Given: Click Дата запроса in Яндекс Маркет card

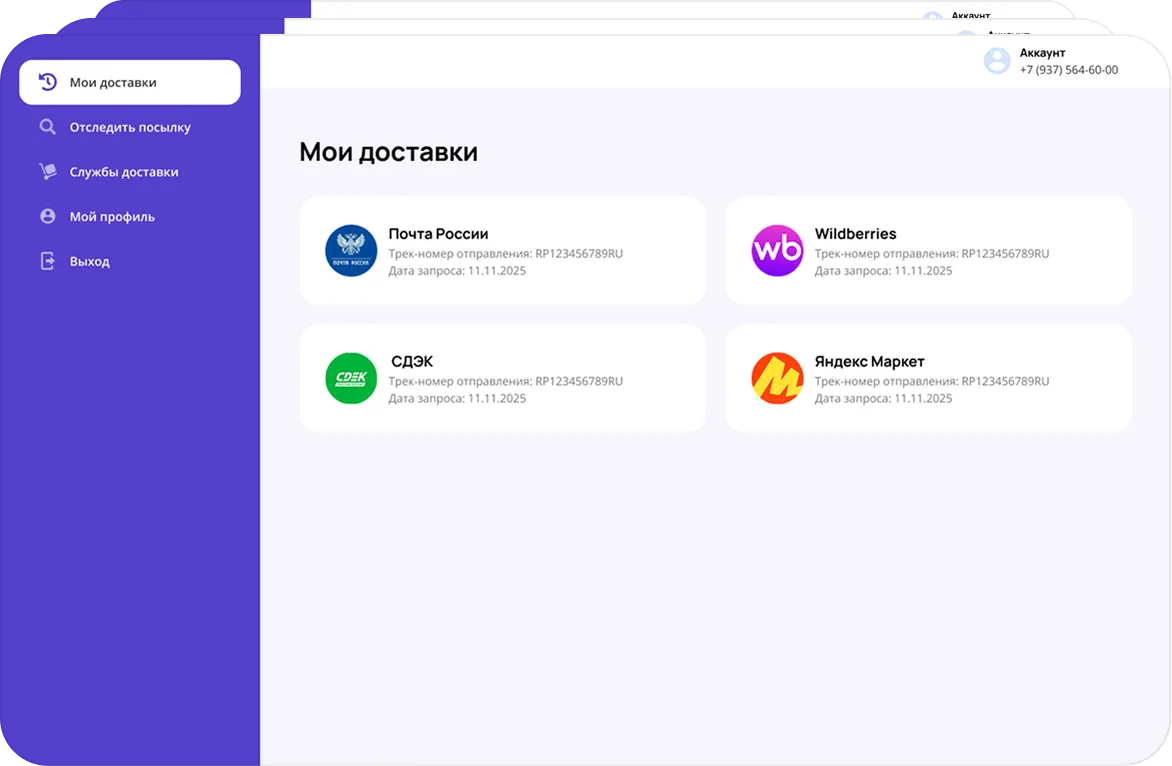Looking at the screenshot, I should tap(883, 398).
